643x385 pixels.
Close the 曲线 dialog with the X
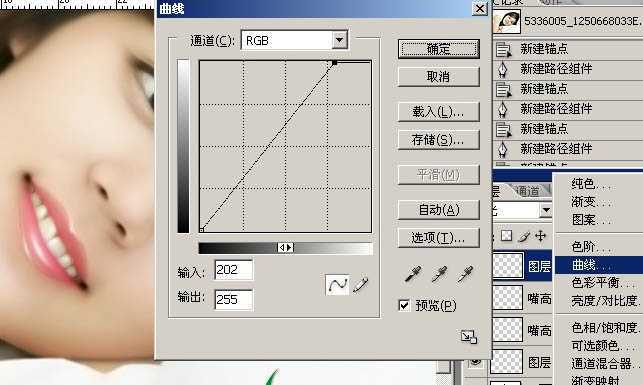tap(479, 9)
